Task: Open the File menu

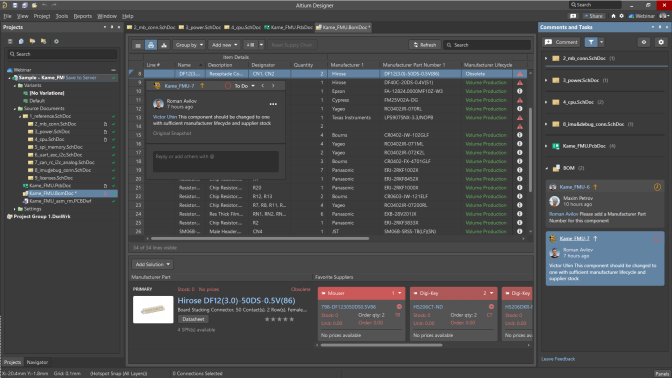Action: [7, 16]
